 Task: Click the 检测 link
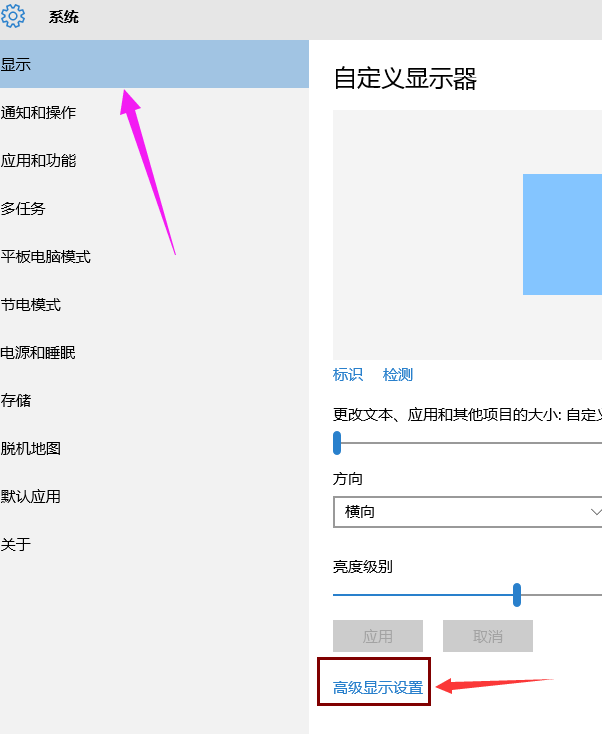(x=398, y=375)
